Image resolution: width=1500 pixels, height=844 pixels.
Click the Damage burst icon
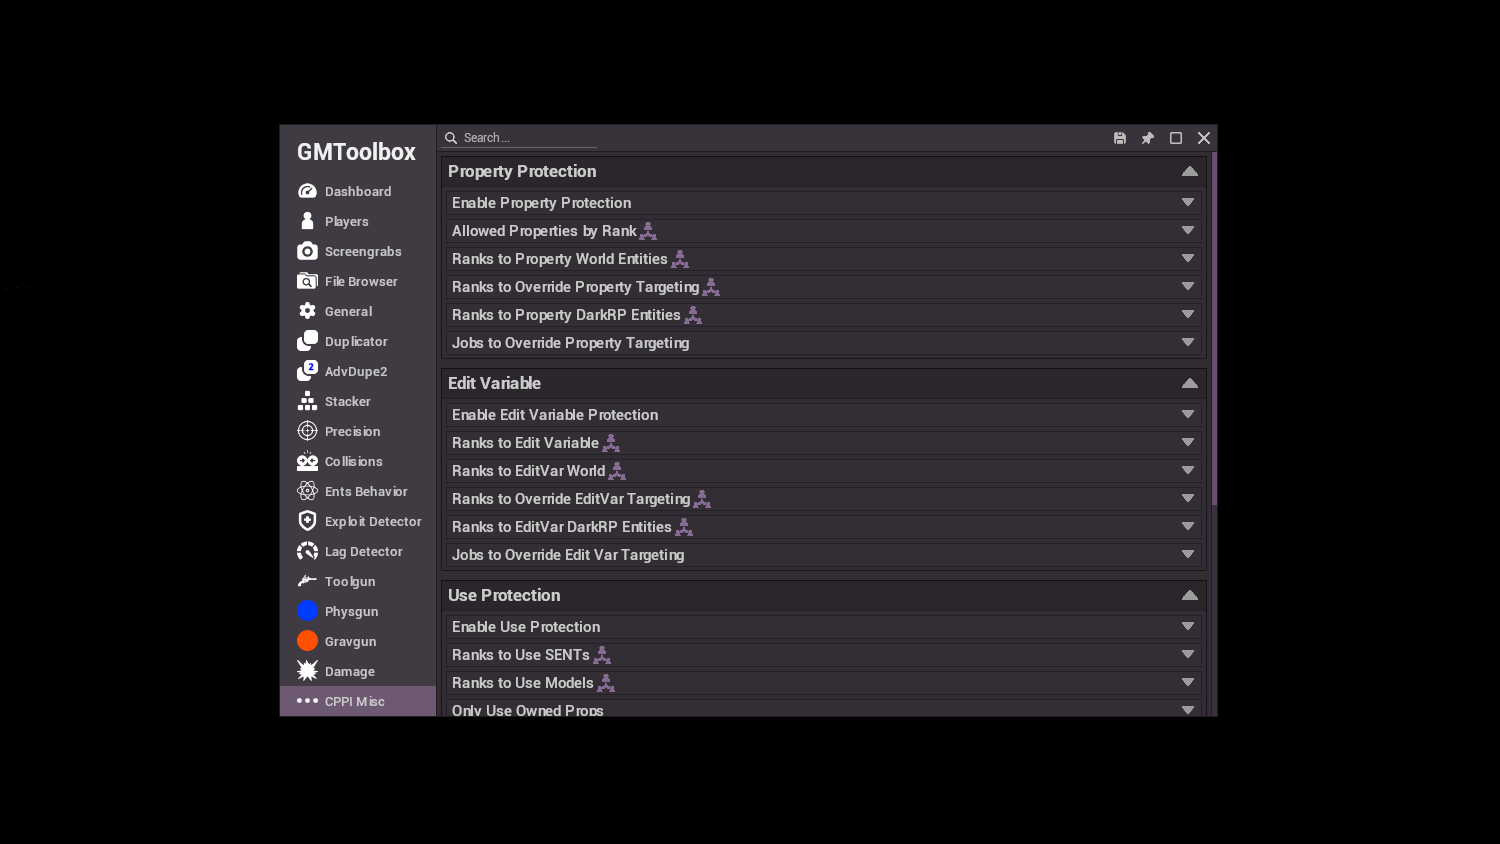pyautogui.click(x=307, y=671)
